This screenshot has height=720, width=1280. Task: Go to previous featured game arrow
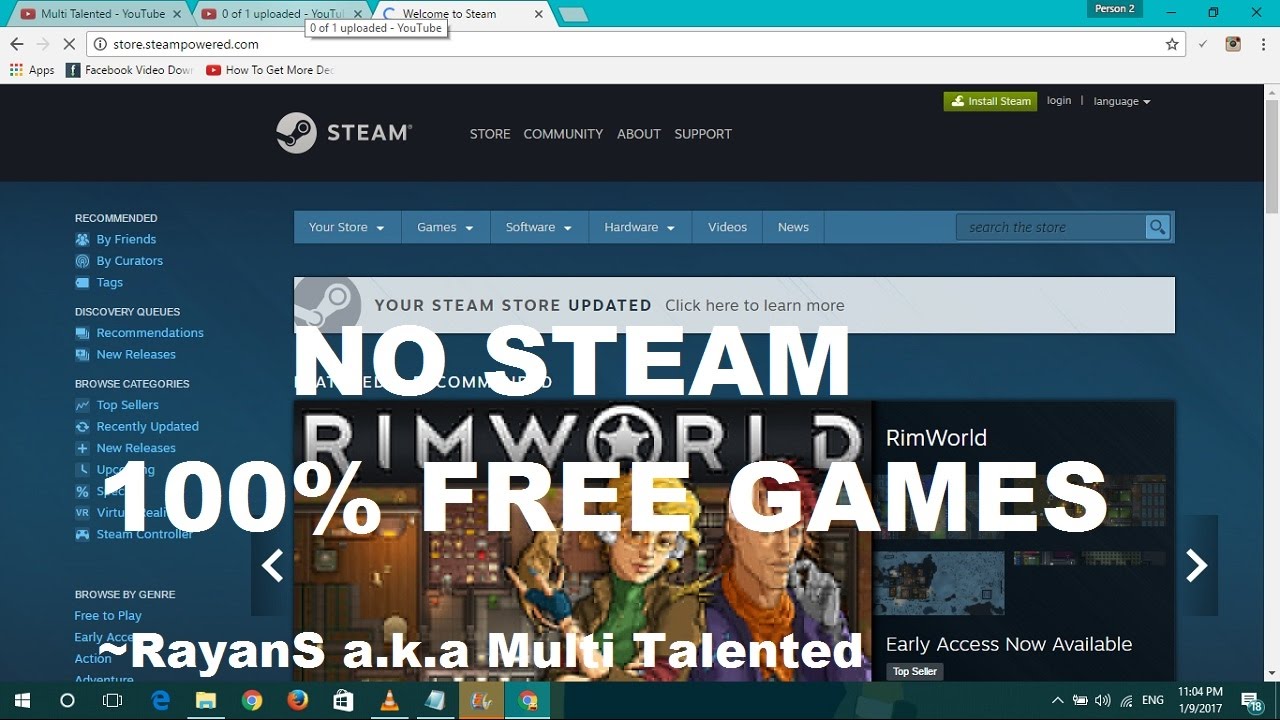(x=272, y=565)
